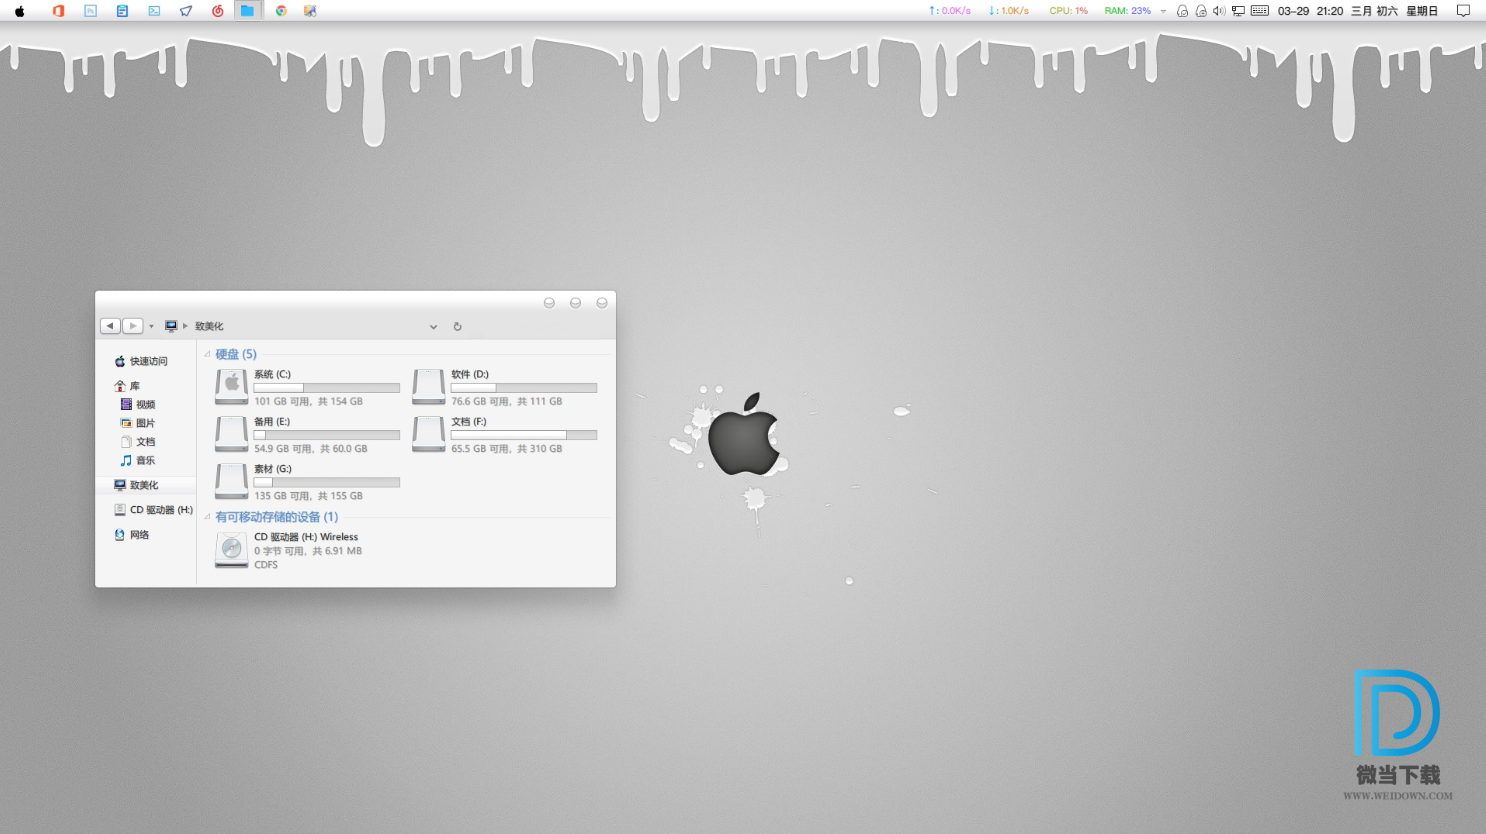Viewport: 1486px width, 834px height.
Task: Launch the command terminal icon
Action: pos(154,11)
